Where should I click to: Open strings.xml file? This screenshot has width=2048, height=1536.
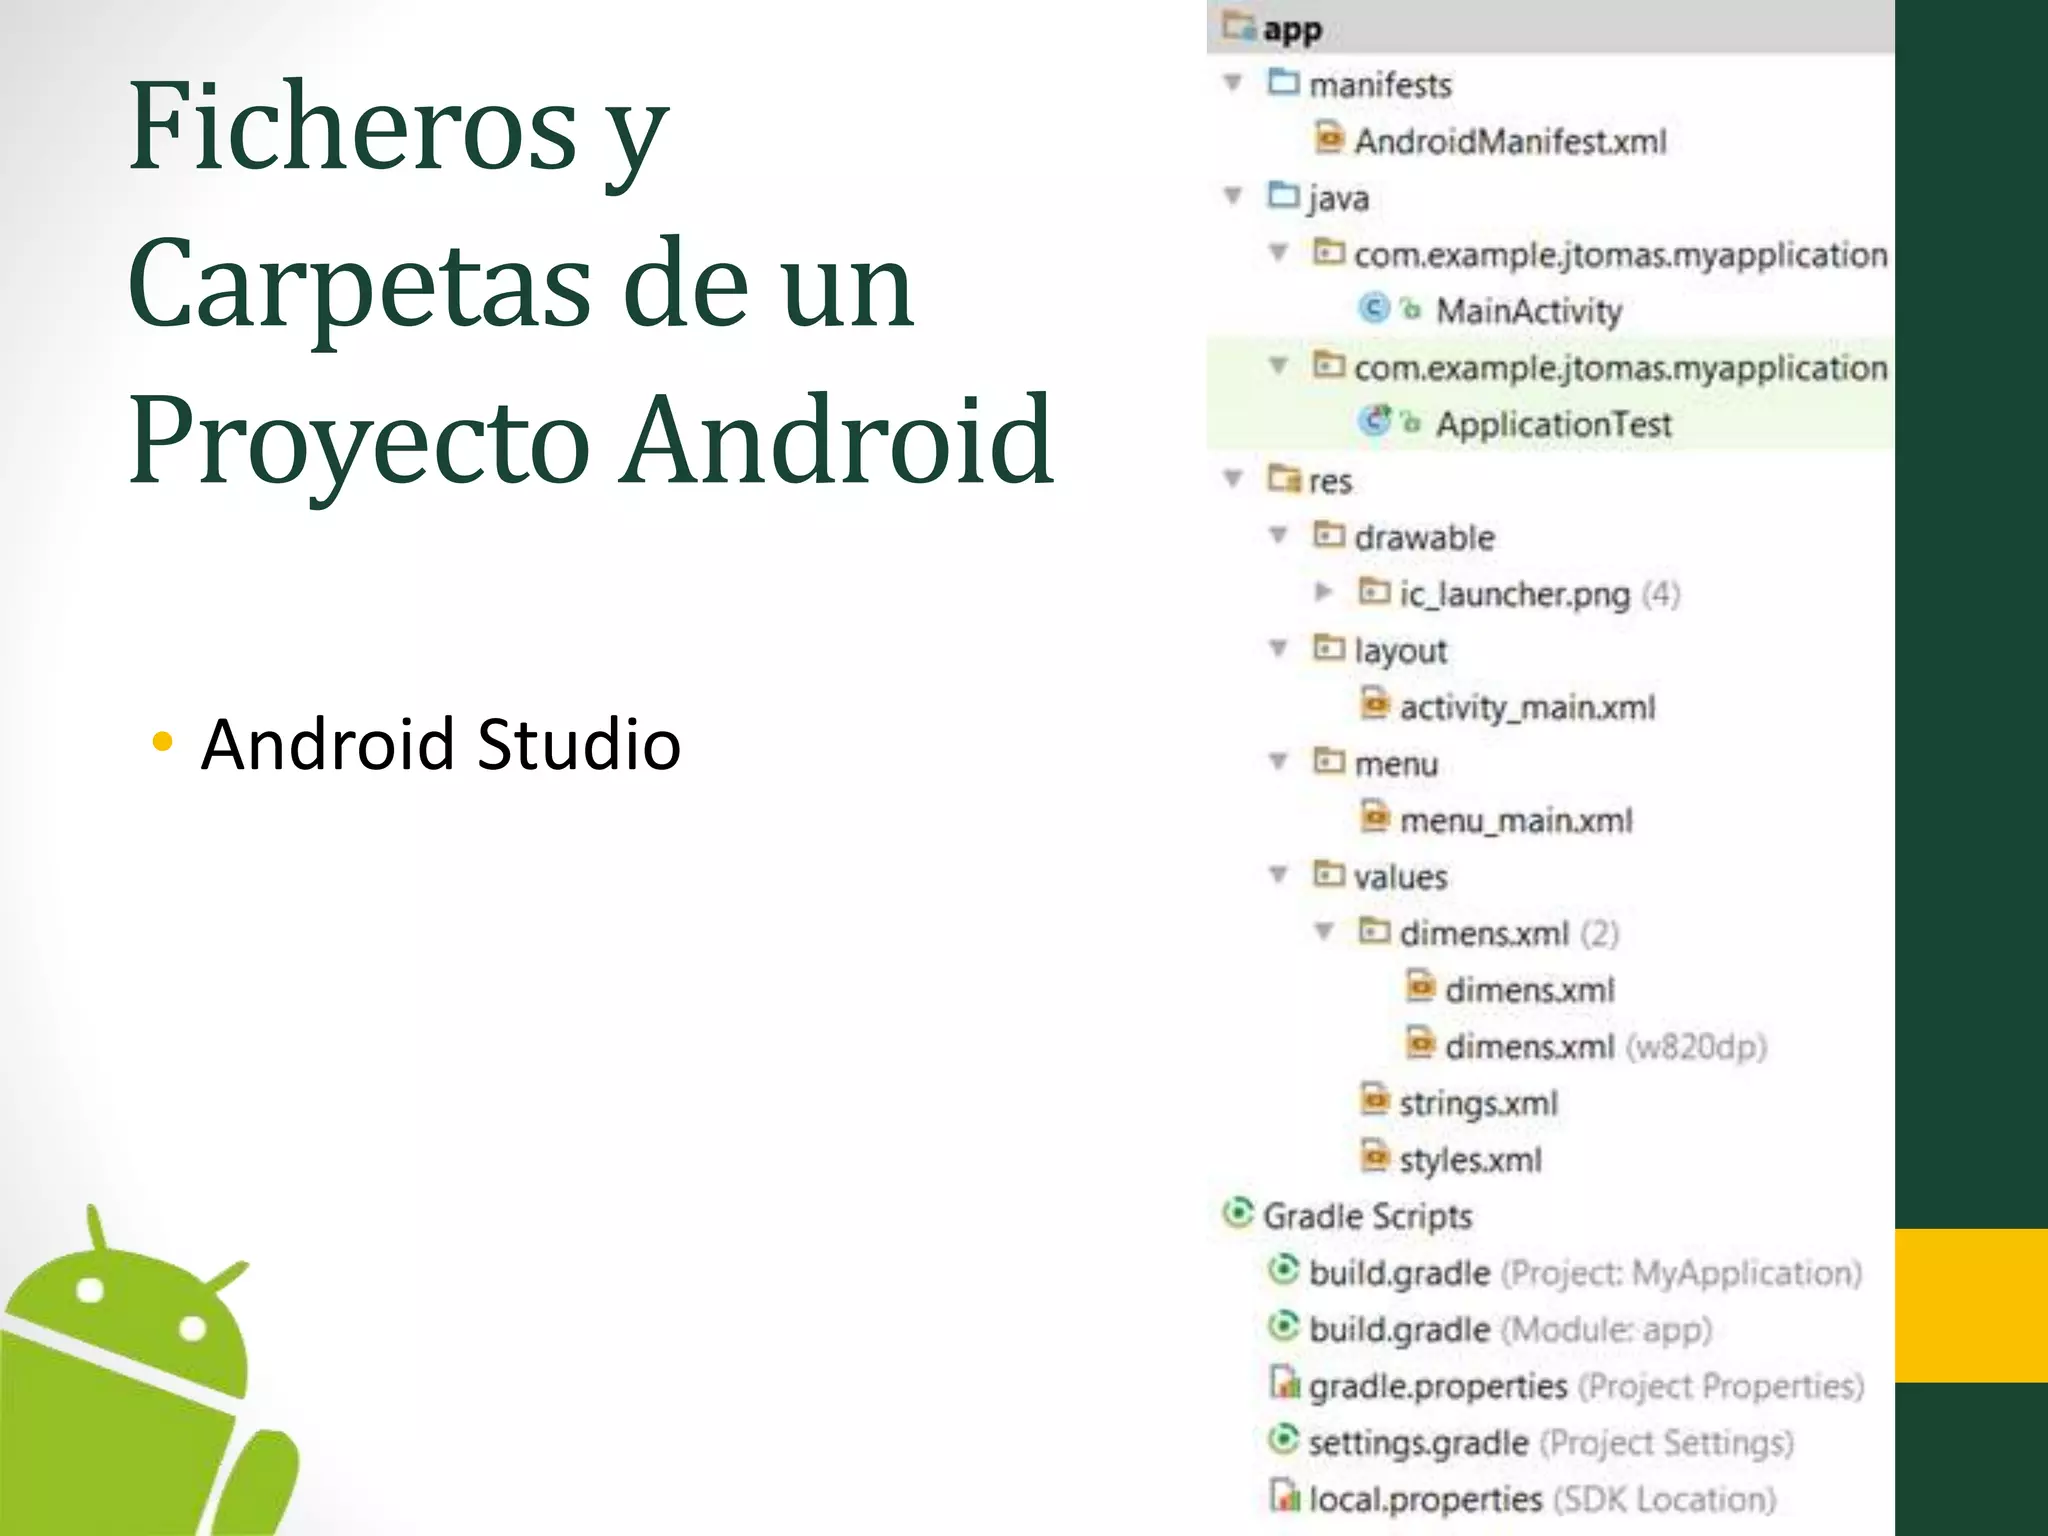[x=1478, y=1104]
